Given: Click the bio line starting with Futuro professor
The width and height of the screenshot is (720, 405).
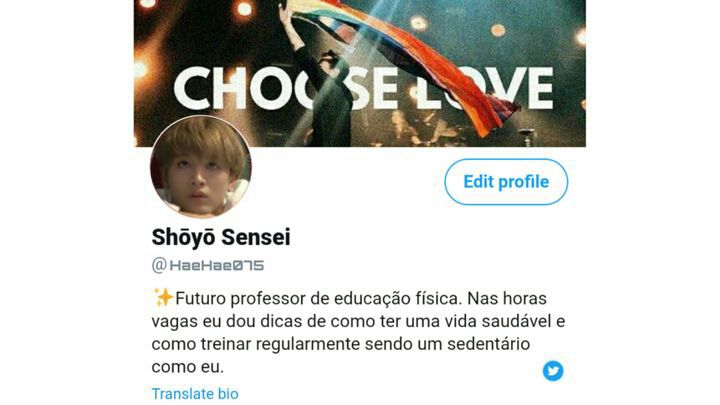Looking at the screenshot, I should pyautogui.click(x=350, y=298).
